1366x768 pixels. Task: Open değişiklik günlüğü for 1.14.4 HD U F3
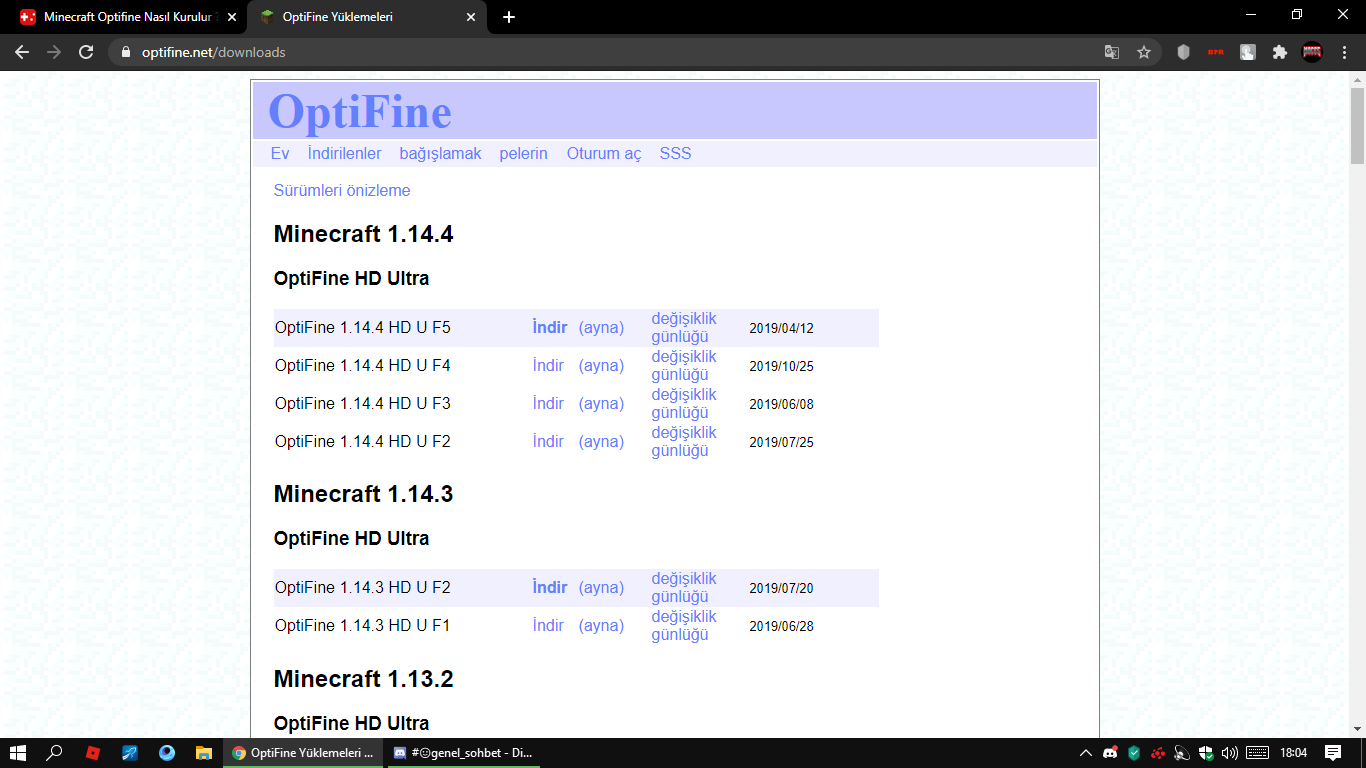tap(684, 404)
